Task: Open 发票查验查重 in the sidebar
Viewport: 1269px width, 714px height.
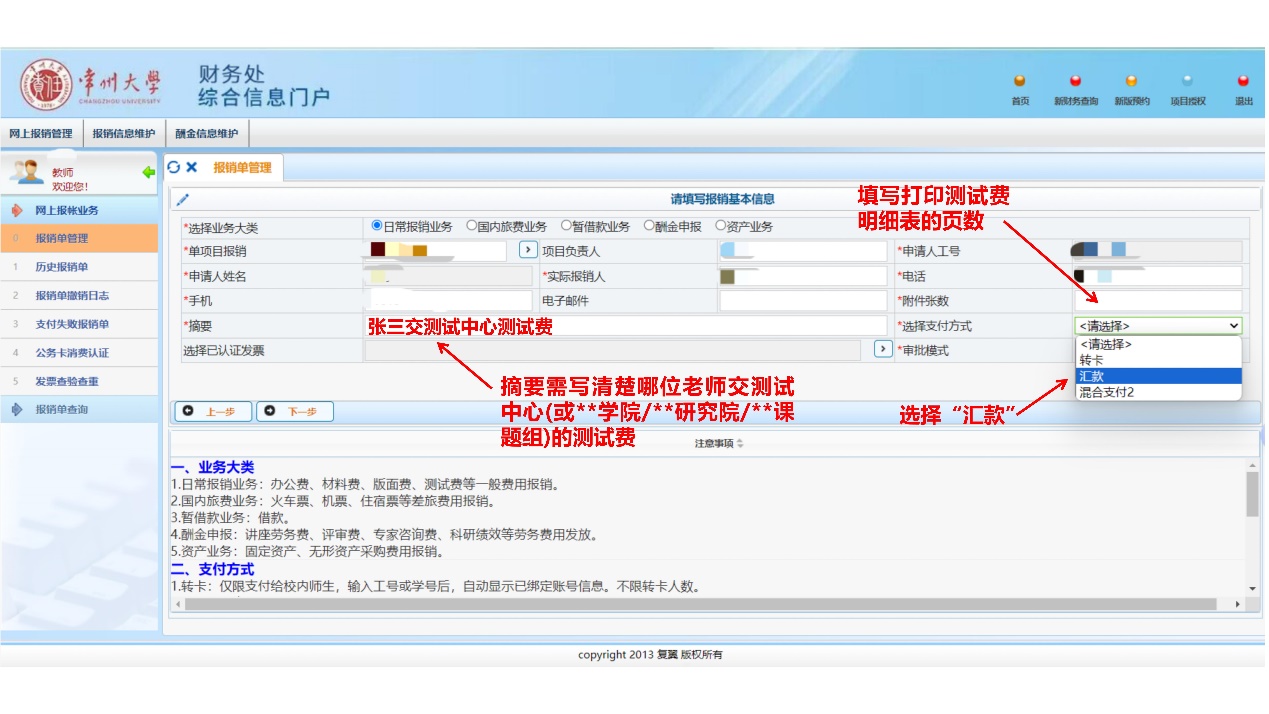Action: click(x=79, y=381)
